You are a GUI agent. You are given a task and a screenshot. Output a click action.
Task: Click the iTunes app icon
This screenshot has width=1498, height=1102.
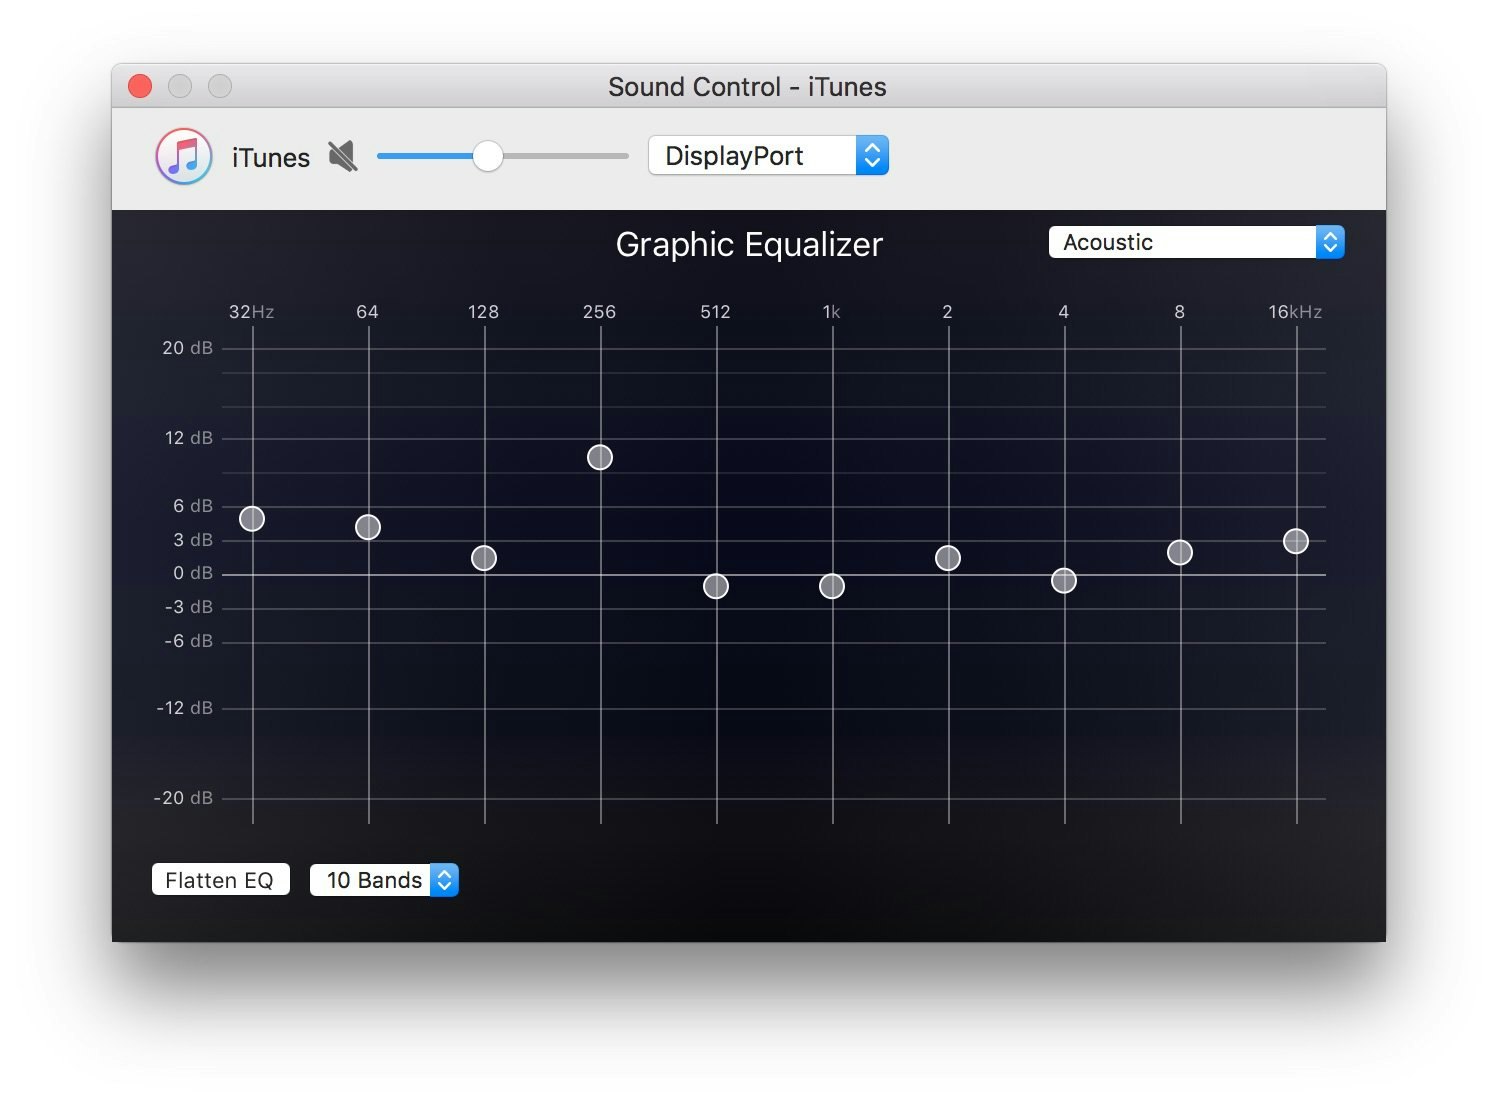[183, 156]
